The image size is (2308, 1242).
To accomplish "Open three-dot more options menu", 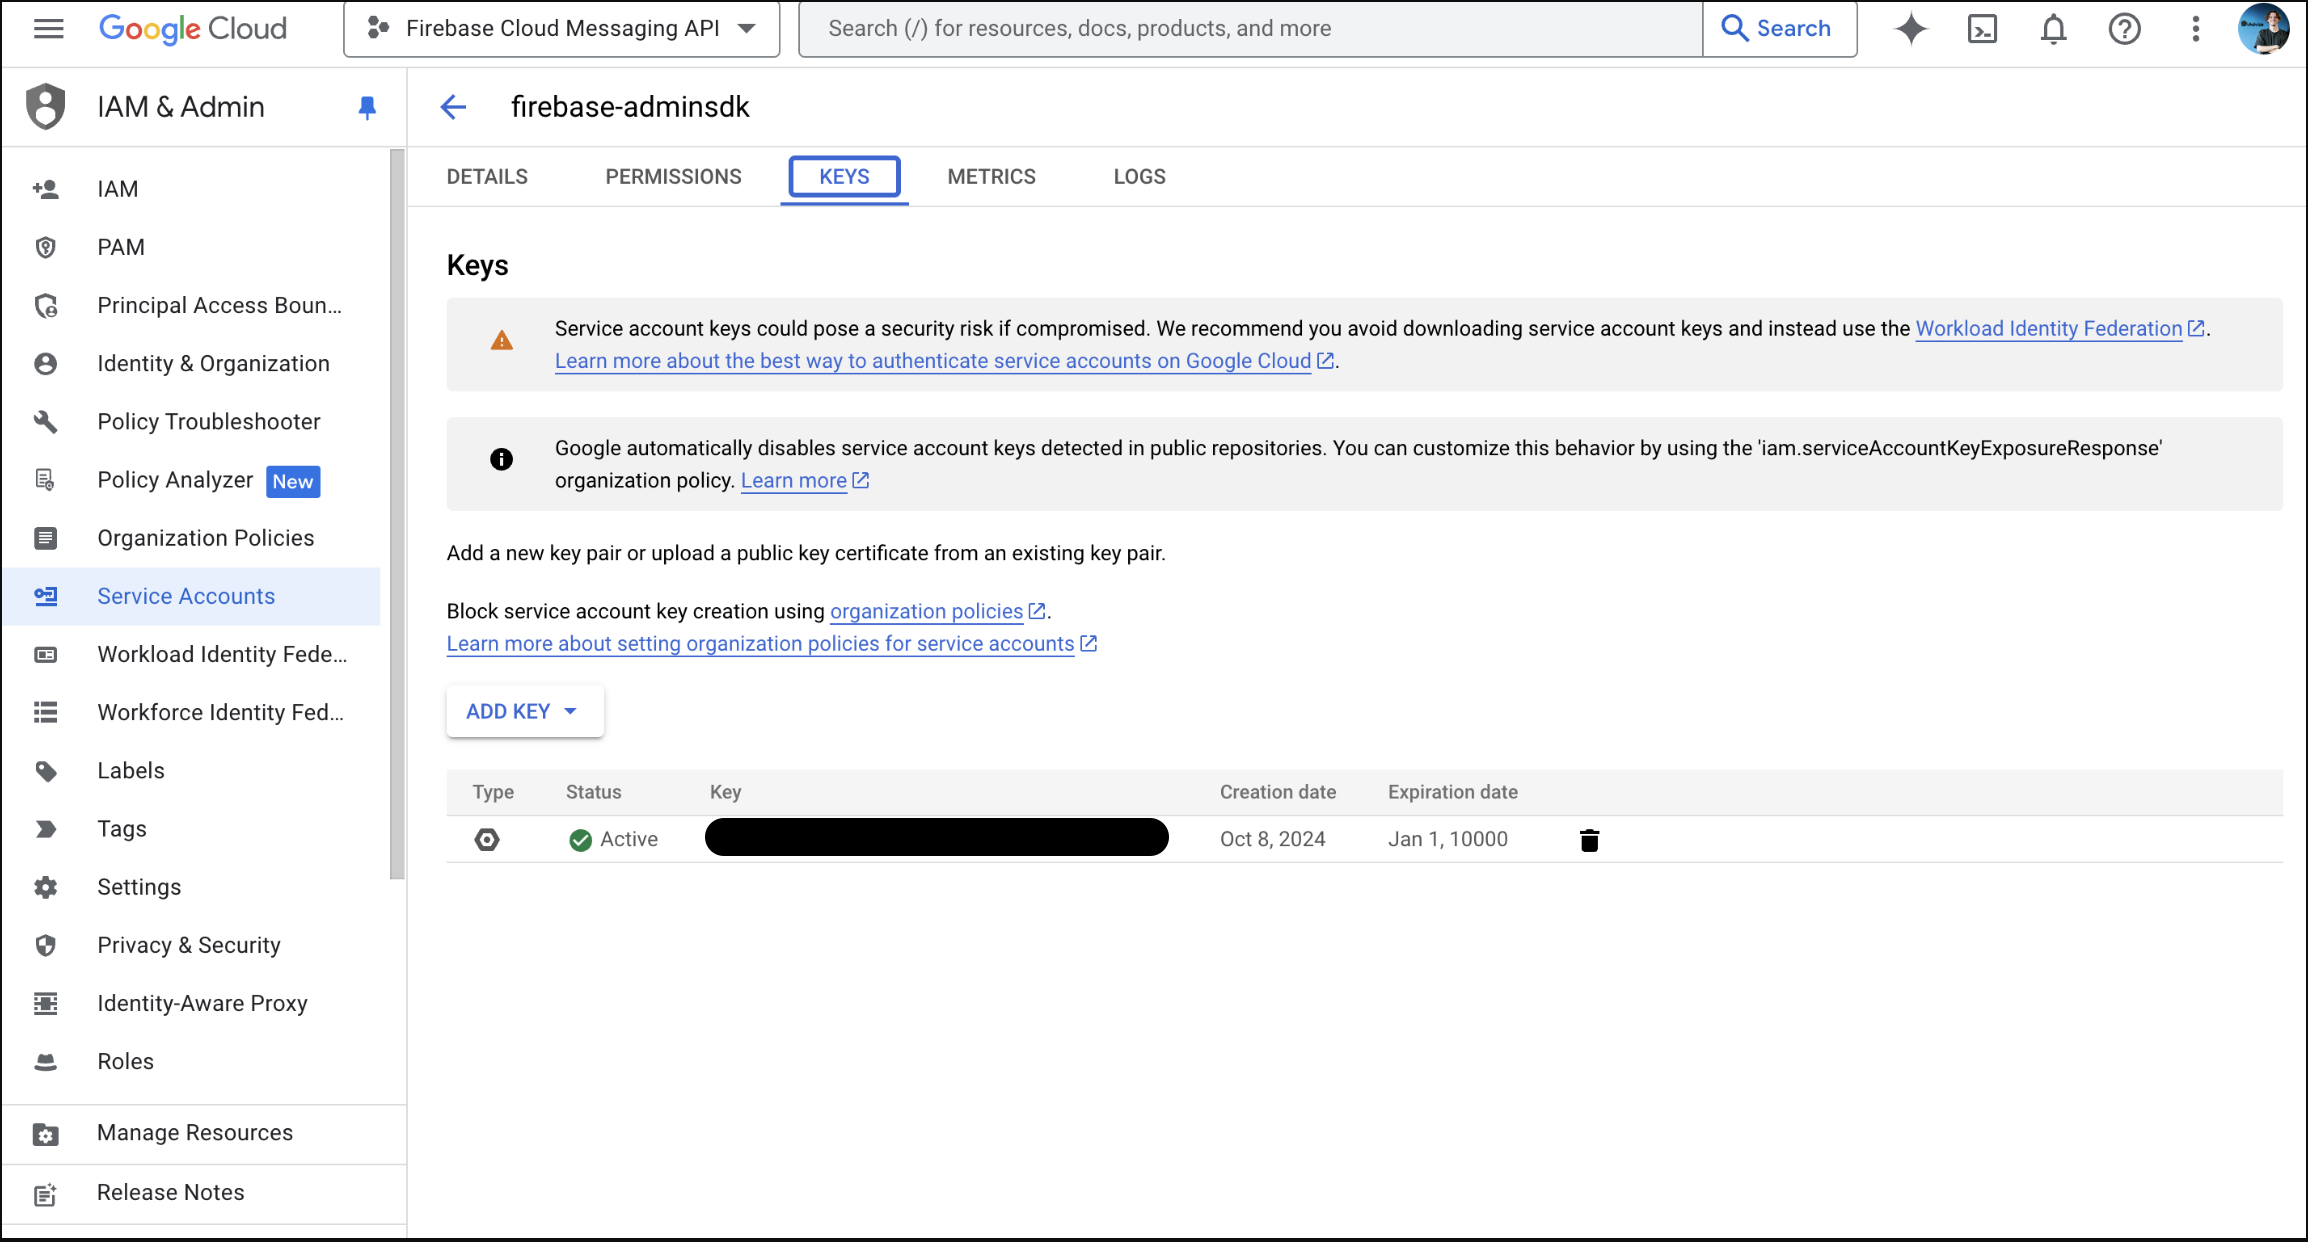I will [x=2195, y=29].
